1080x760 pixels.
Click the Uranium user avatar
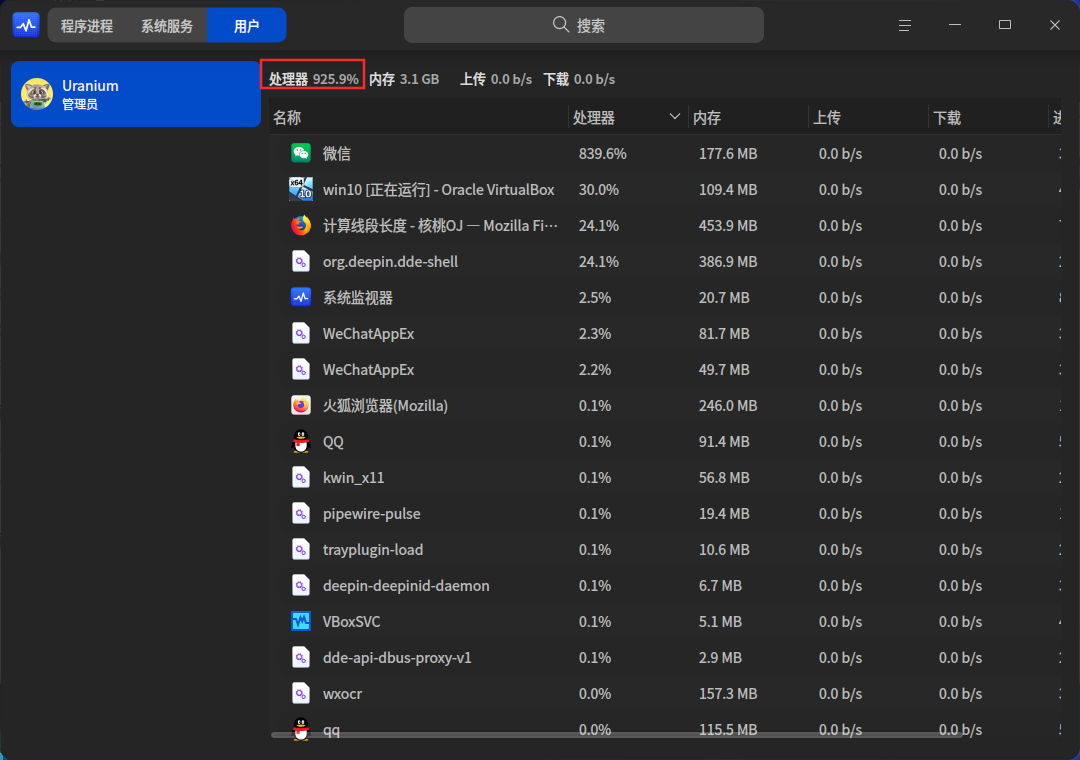point(37,94)
